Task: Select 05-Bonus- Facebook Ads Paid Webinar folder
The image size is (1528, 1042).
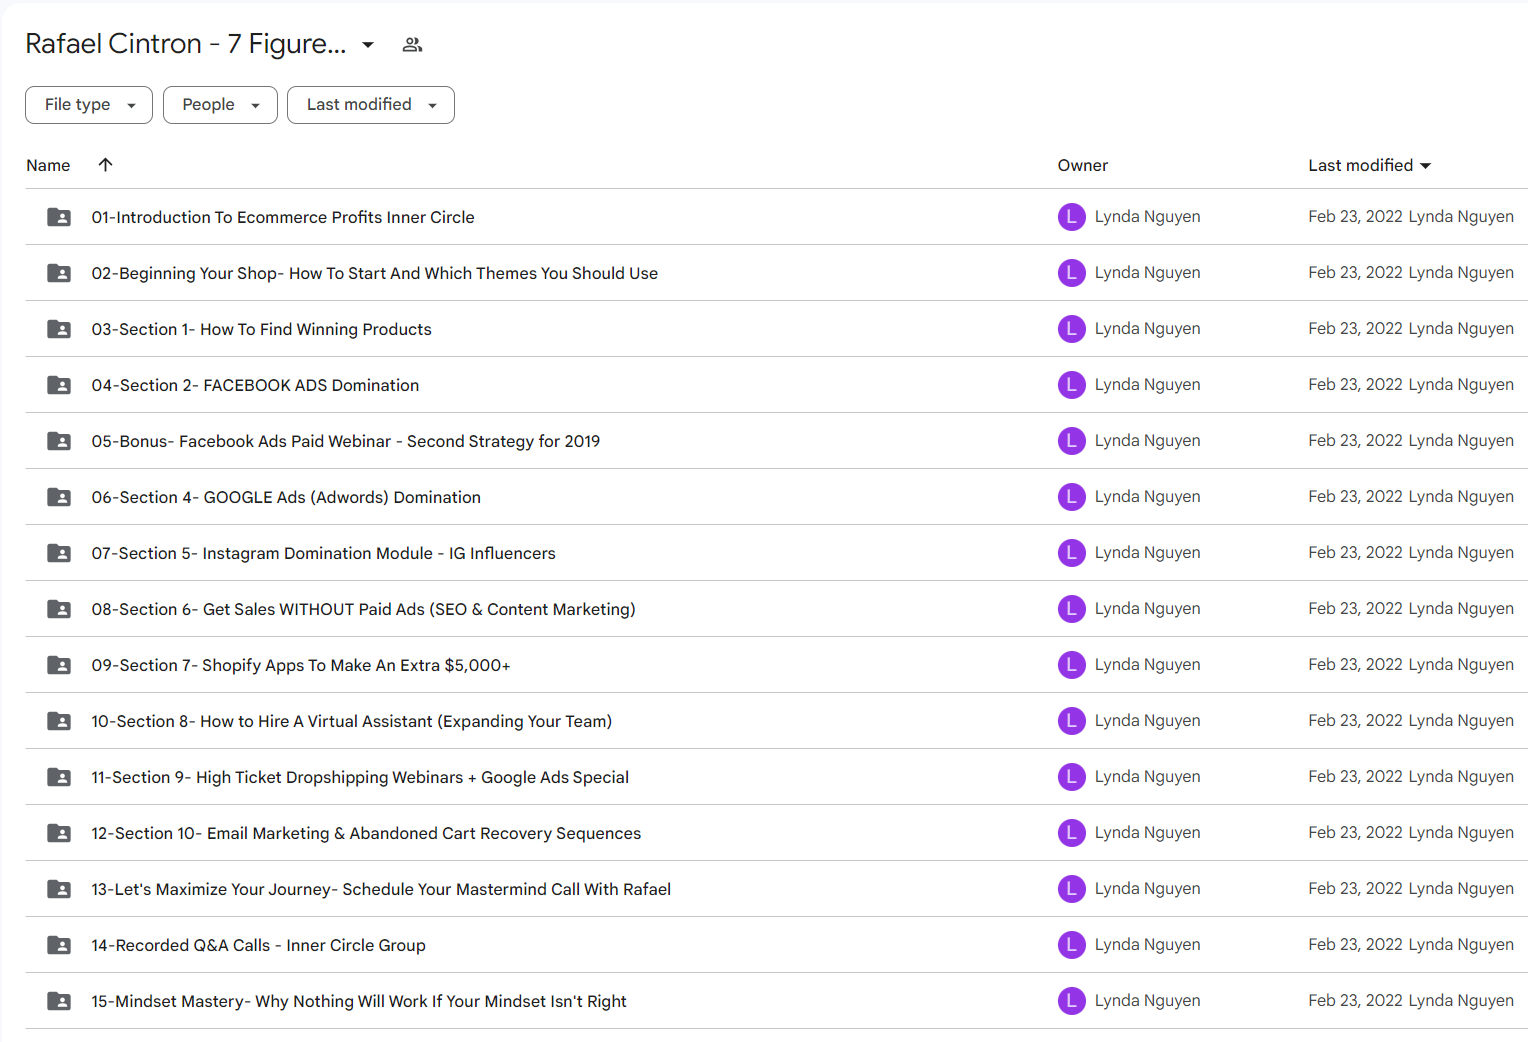Action: tap(346, 441)
